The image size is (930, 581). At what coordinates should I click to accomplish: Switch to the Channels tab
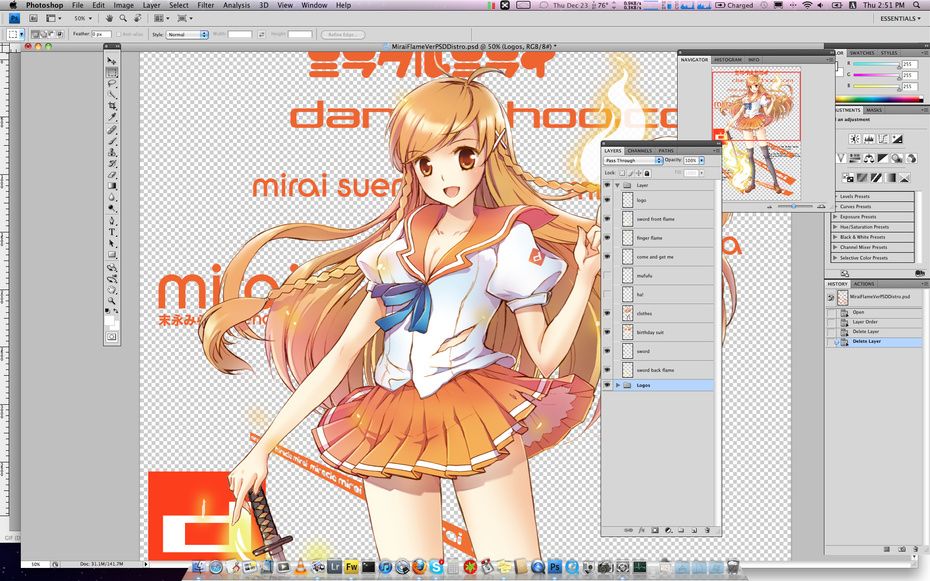coord(639,150)
